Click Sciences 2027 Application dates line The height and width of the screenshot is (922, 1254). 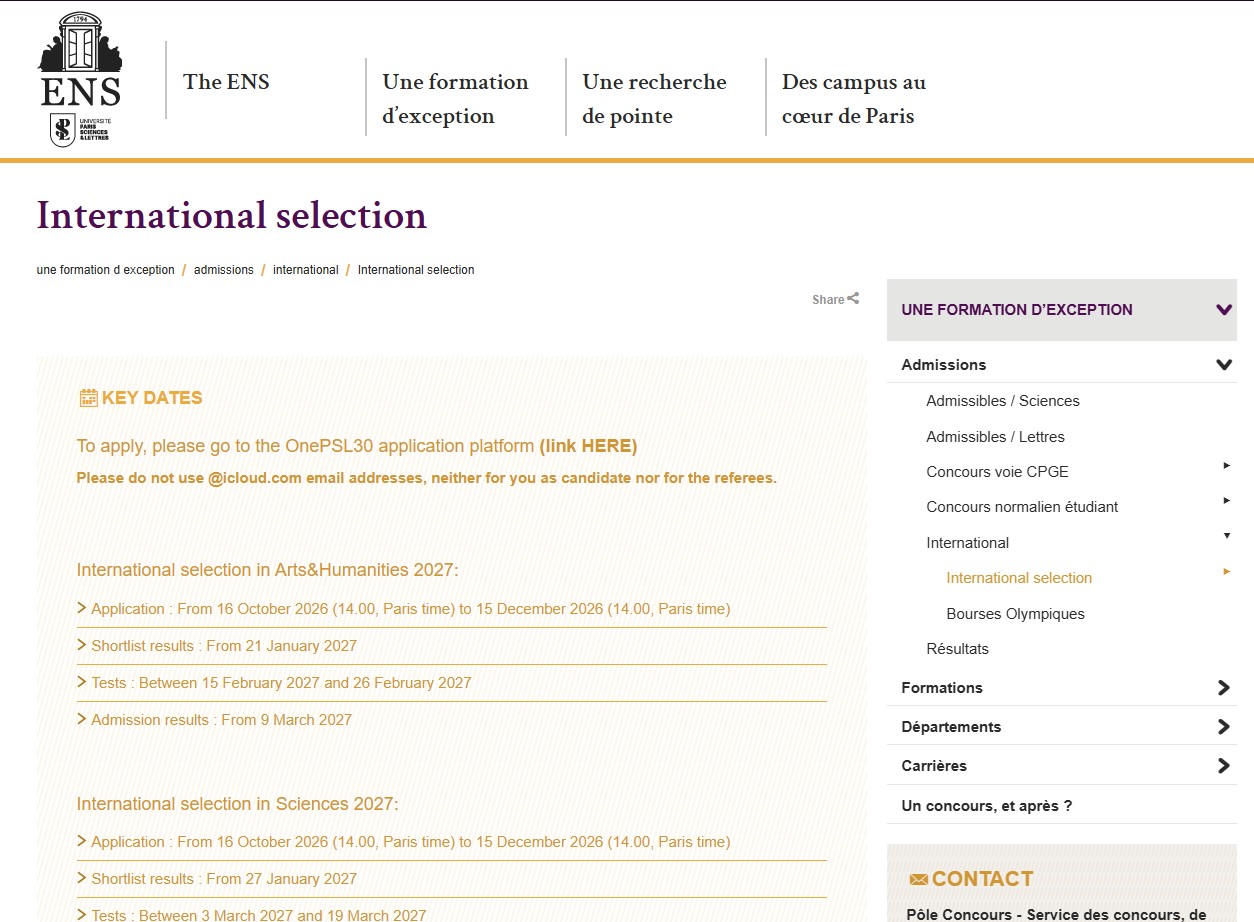[410, 842]
